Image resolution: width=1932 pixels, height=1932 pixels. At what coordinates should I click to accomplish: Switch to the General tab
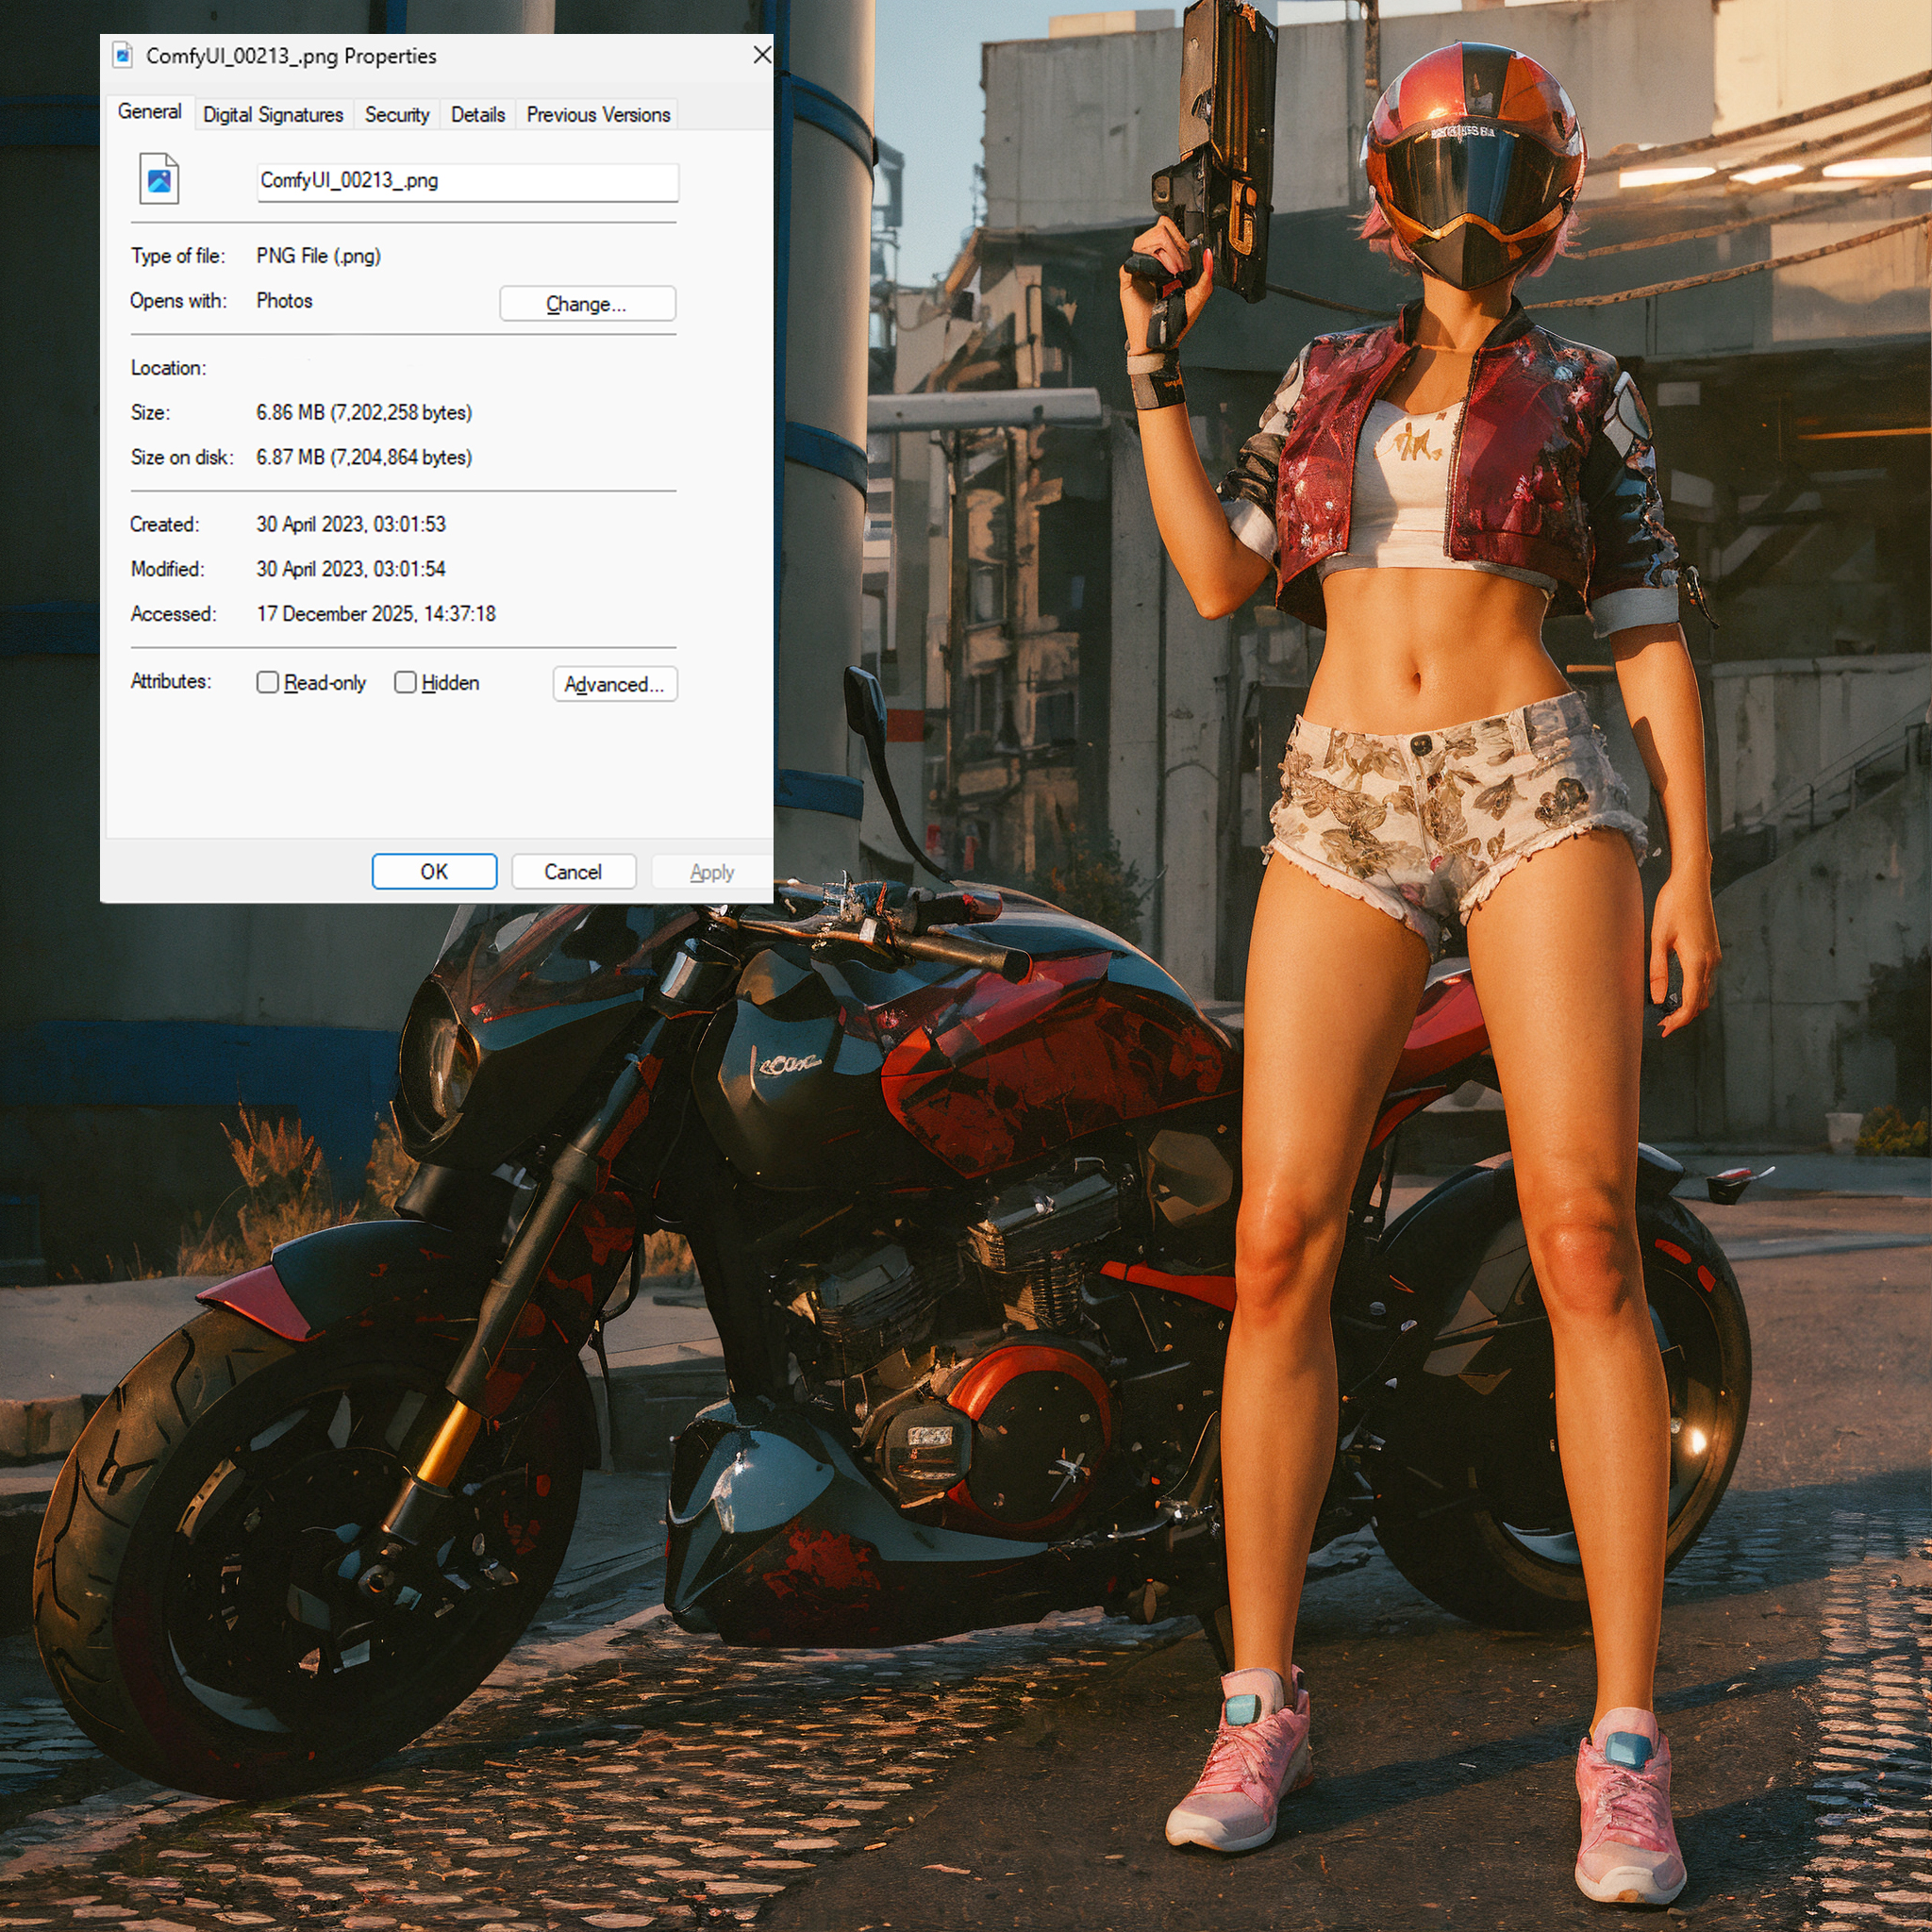(x=150, y=112)
